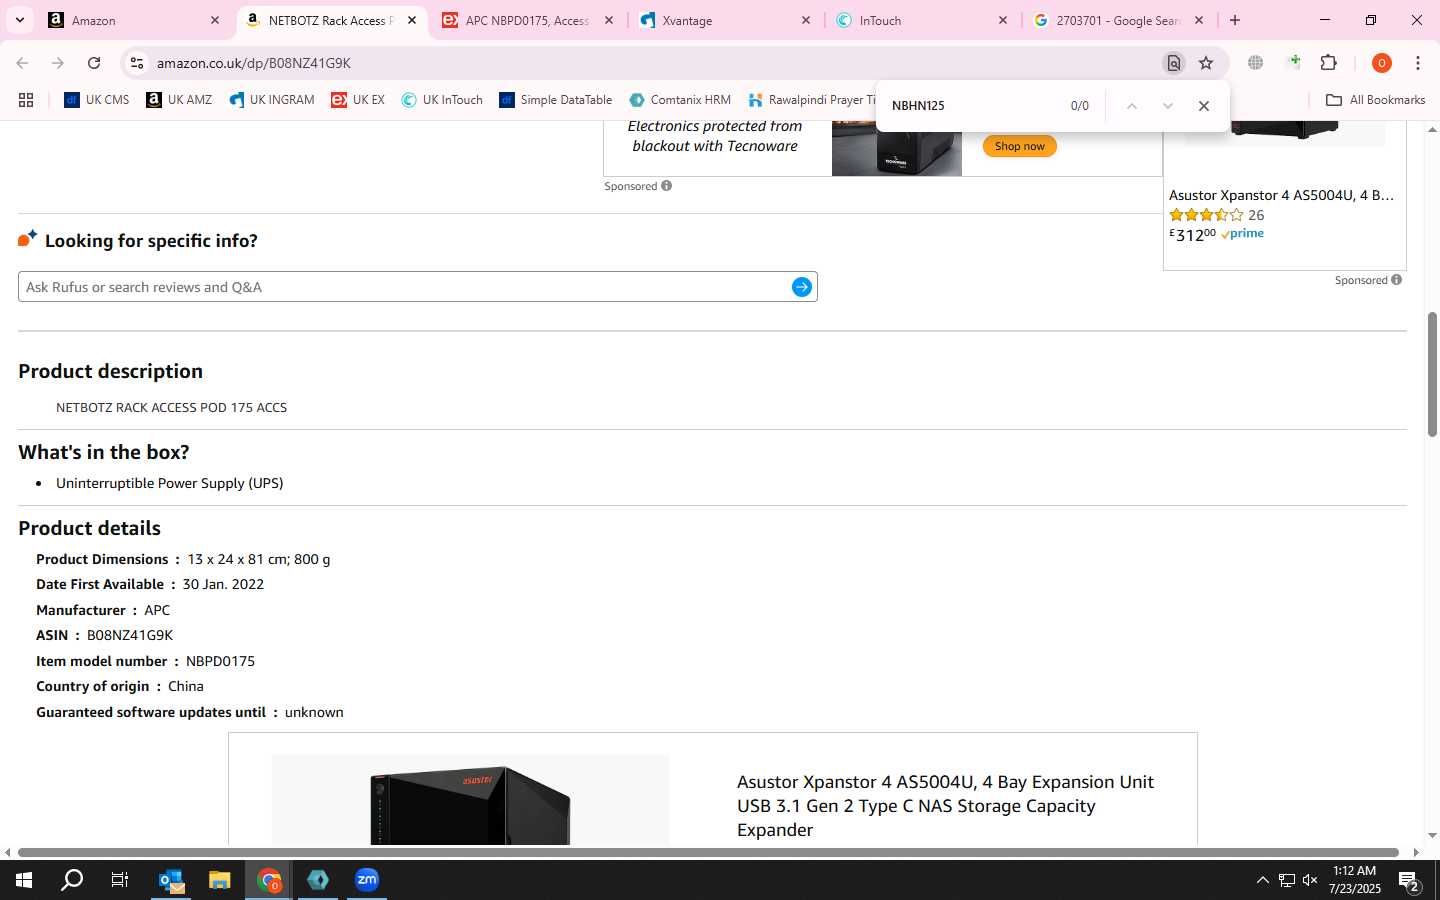Open the Asustor Xpanstor 4 Bay Expansion Unit title
The width and height of the screenshot is (1440, 900).
[x=945, y=806]
